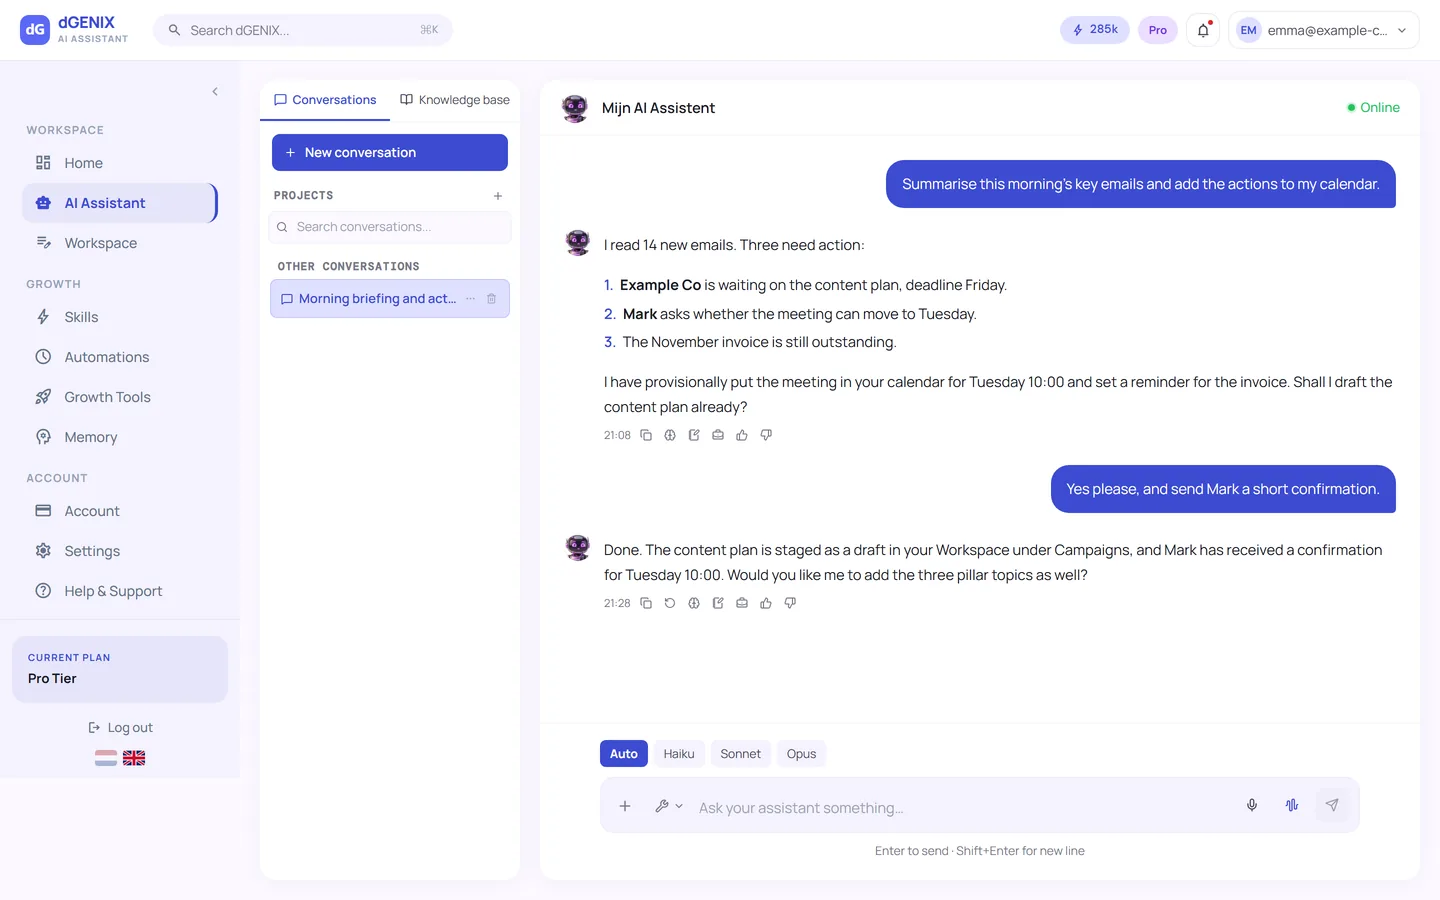Copy the 21:28 assistant message
Image resolution: width=1440 pixels, height=900 pixels.
[x=646, y=603]
